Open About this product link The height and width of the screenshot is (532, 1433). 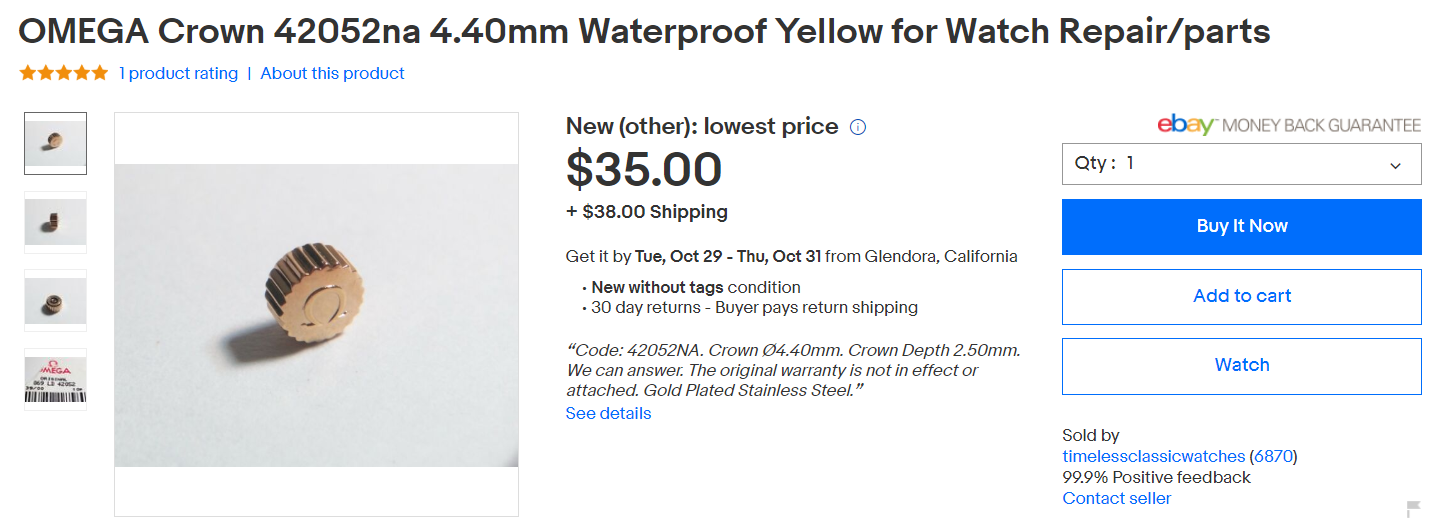[332, 73]
